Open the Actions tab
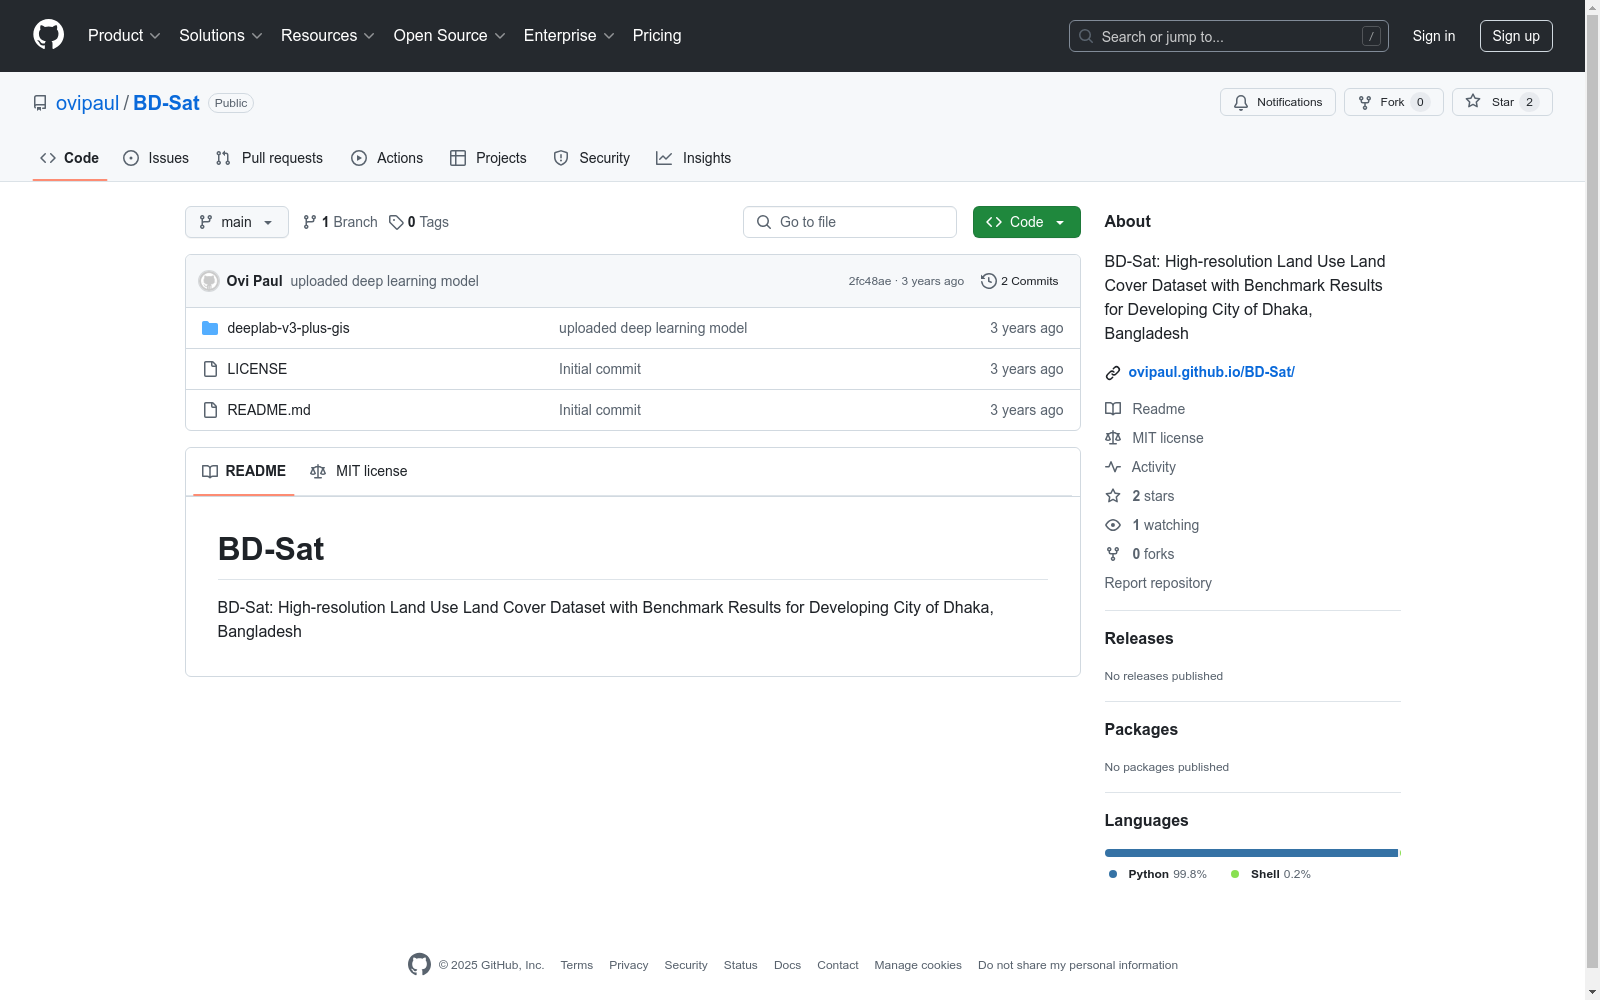This screenshot has width=1600, height=1000. click(x=387, y=158)
